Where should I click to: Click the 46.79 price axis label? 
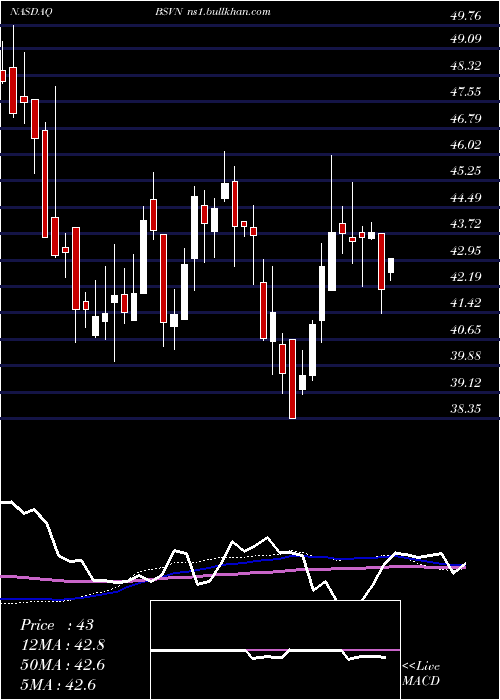[x=466, y=119]
